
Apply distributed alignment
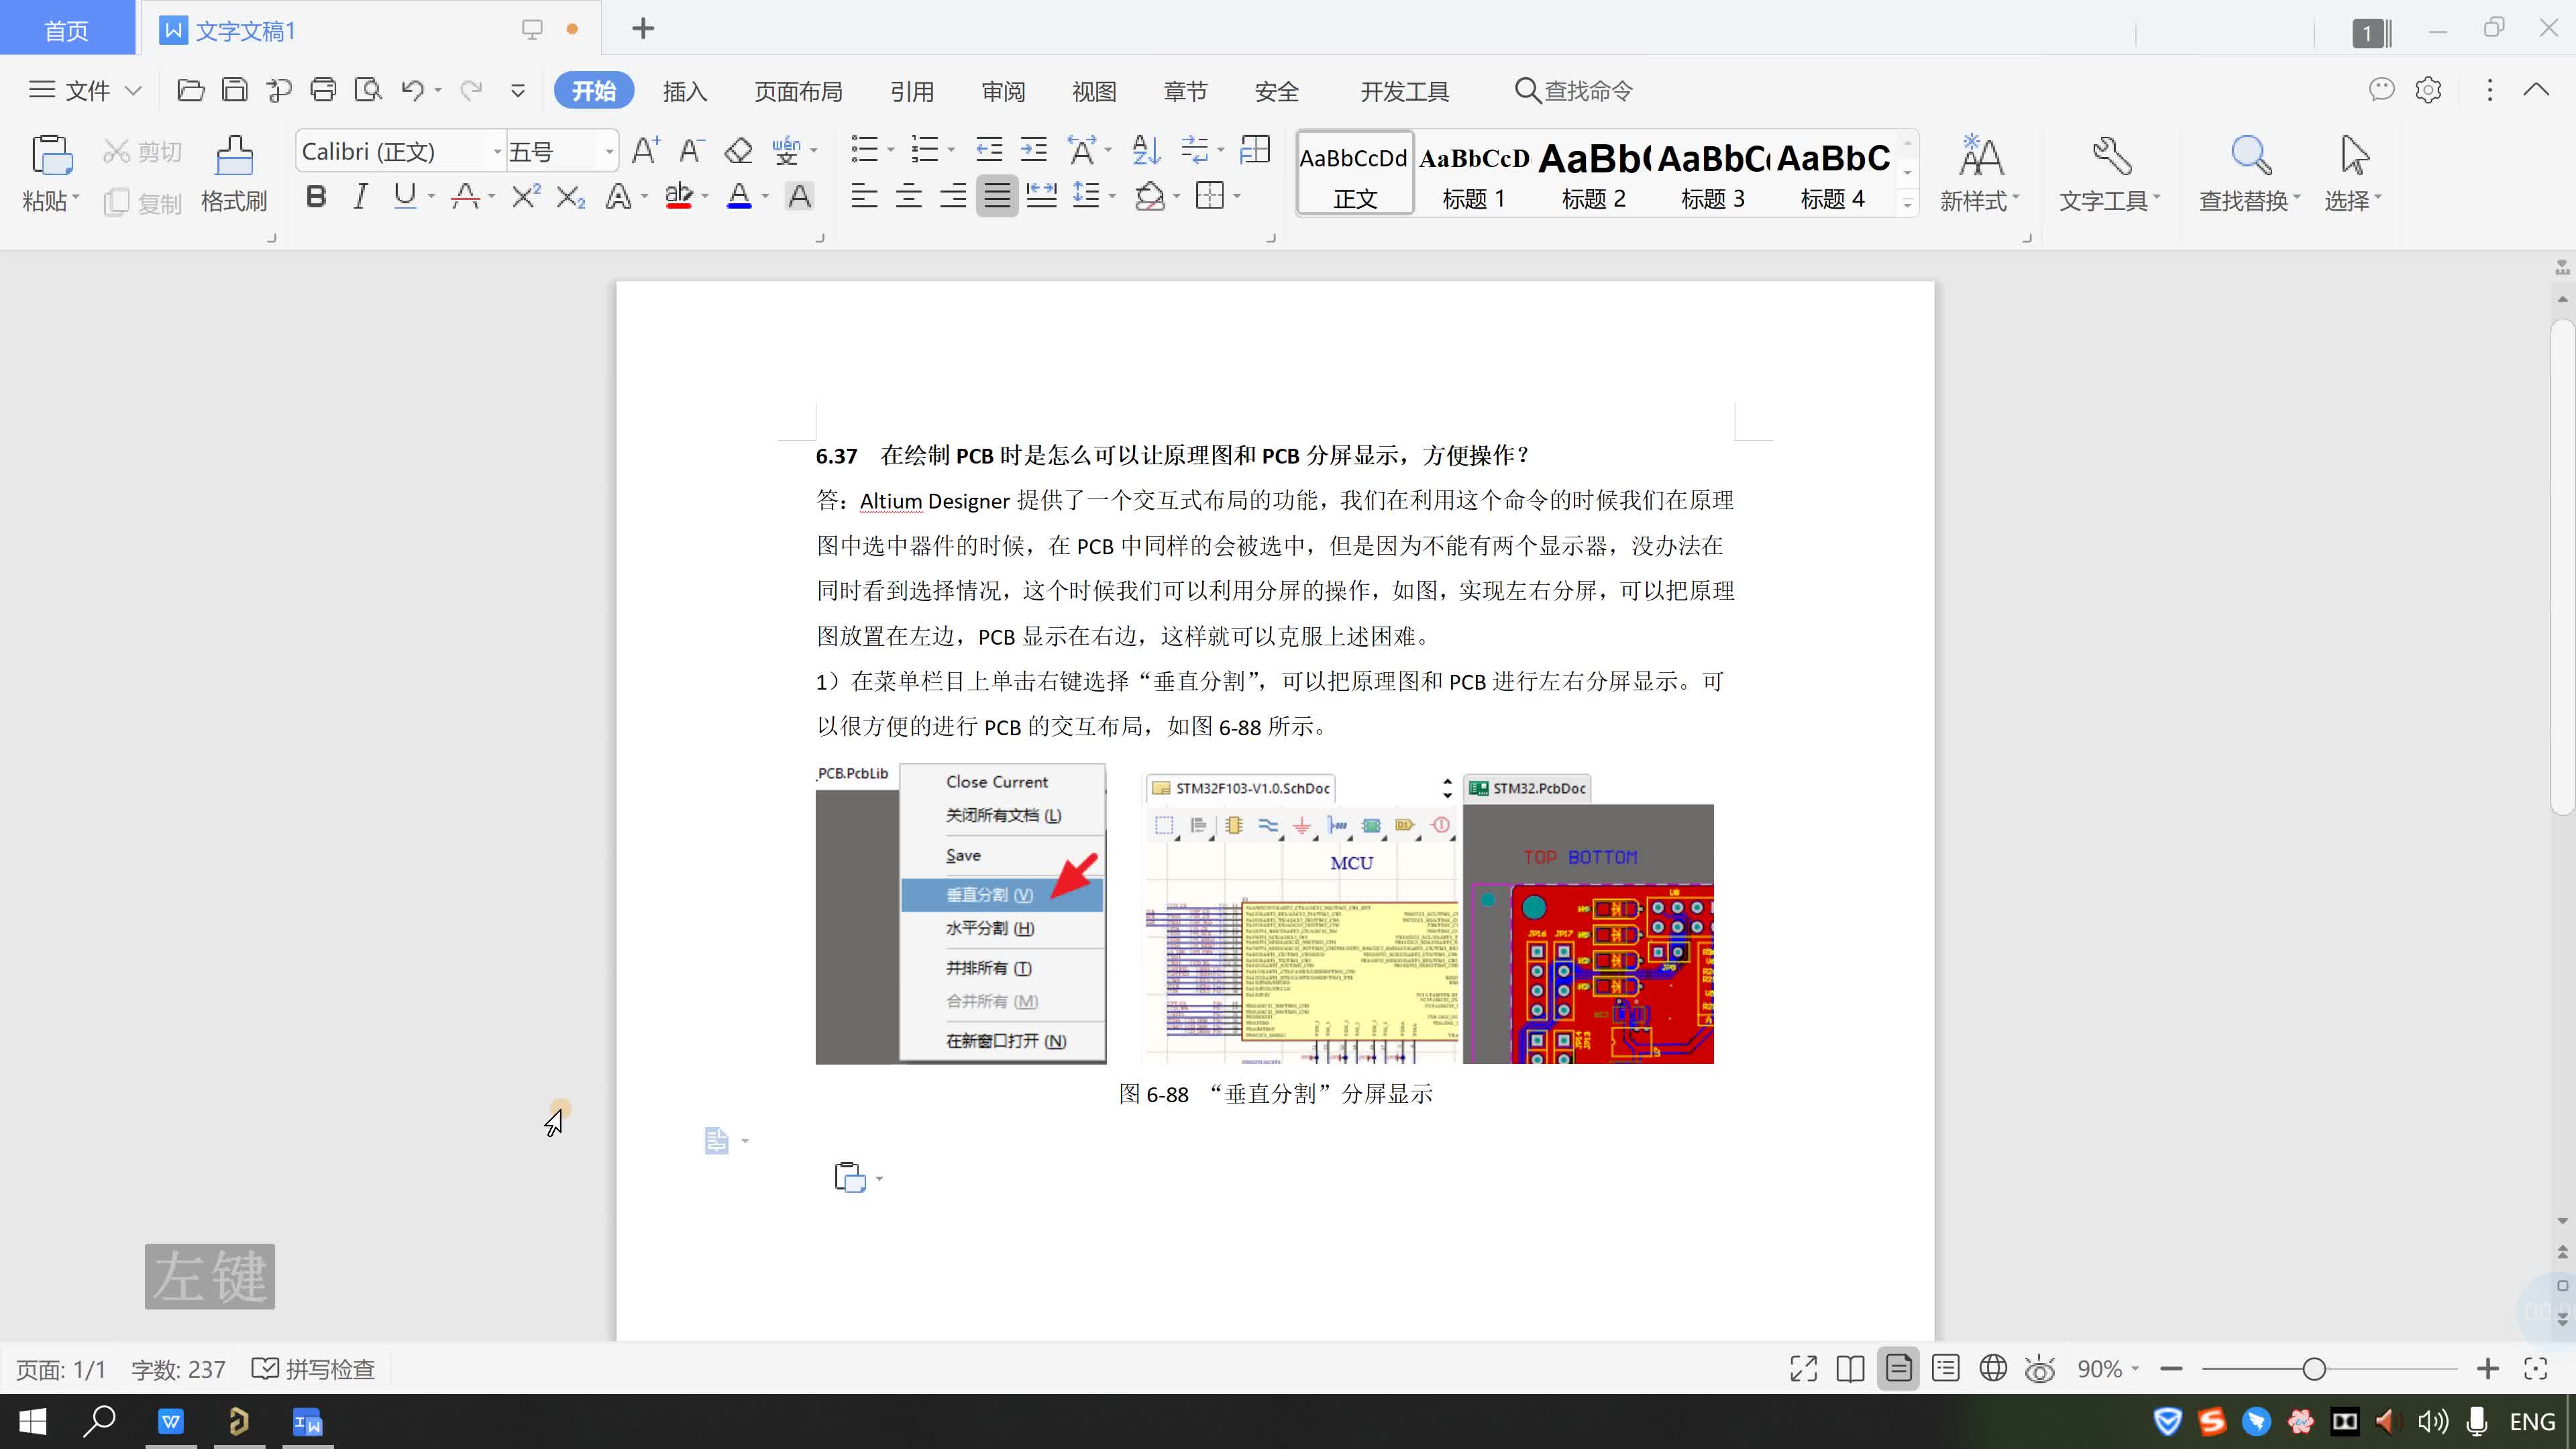1041,196
